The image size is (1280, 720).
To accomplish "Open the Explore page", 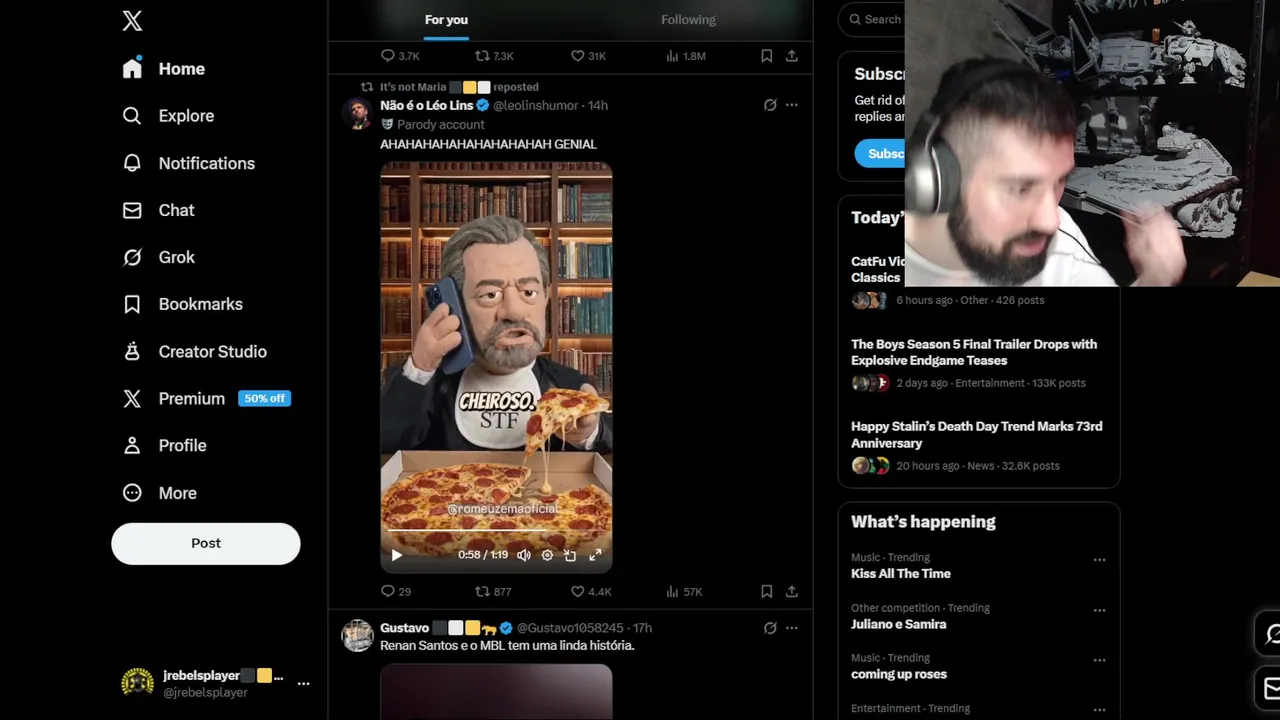I will click(x=168, y=116).
